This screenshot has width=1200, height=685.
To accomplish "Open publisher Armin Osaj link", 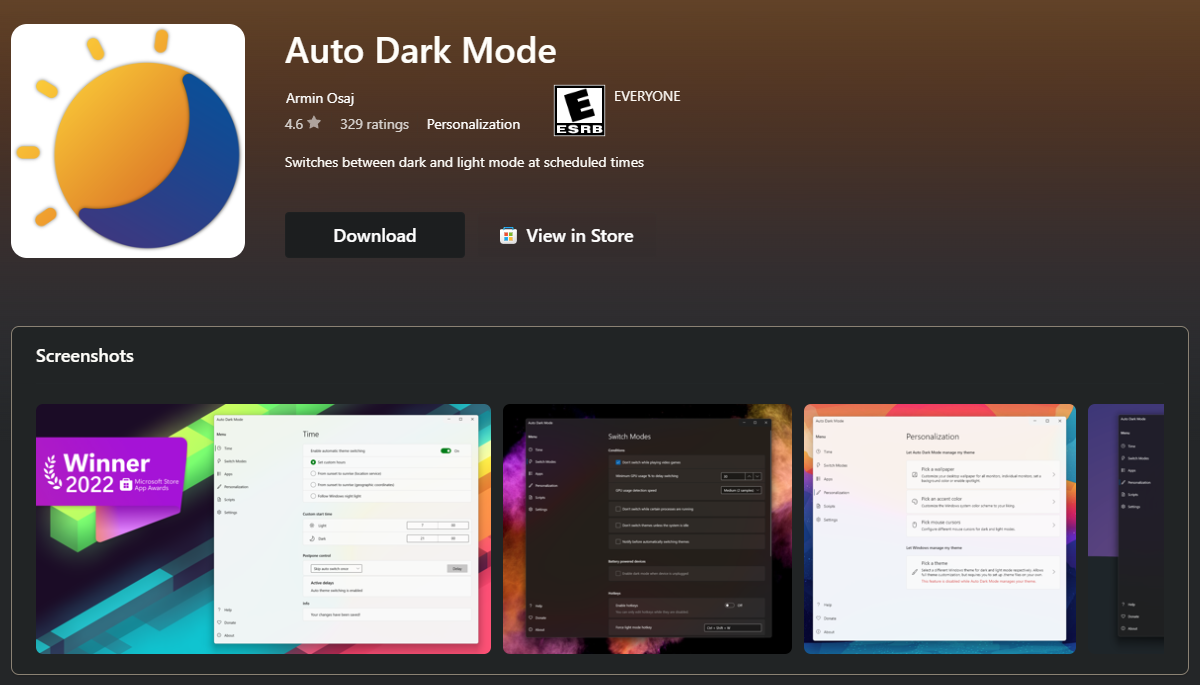I will 320,98.
